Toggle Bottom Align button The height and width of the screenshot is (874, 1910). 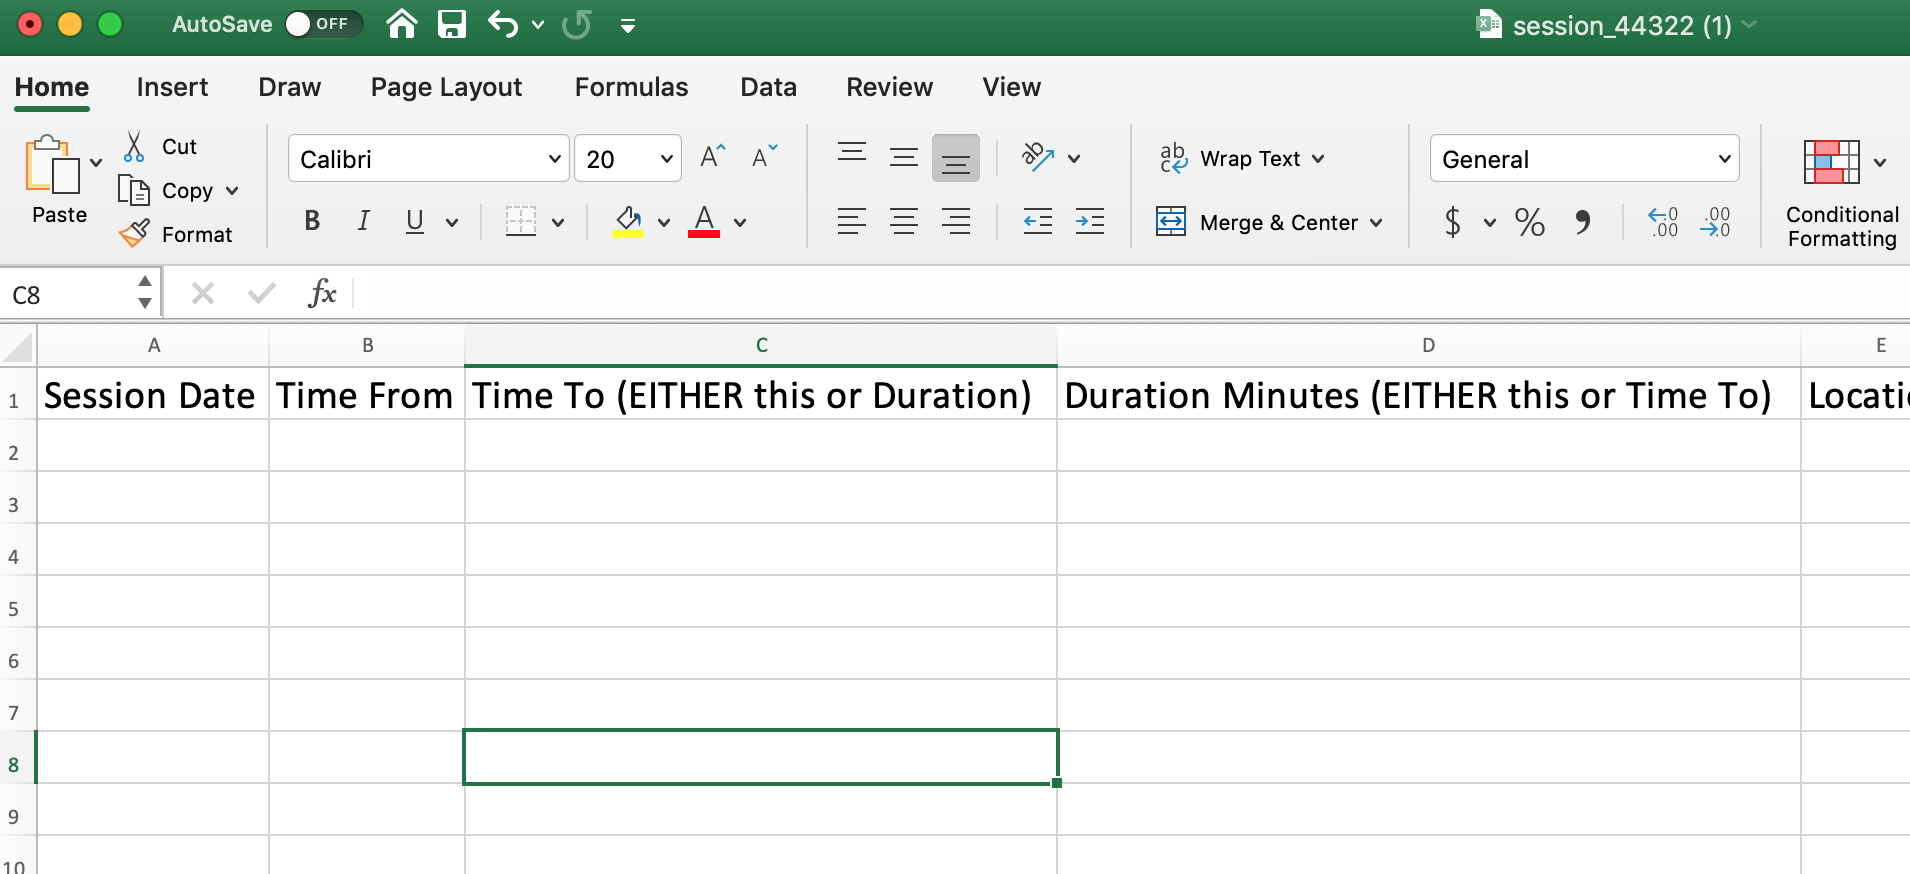[x=956, y=158]
